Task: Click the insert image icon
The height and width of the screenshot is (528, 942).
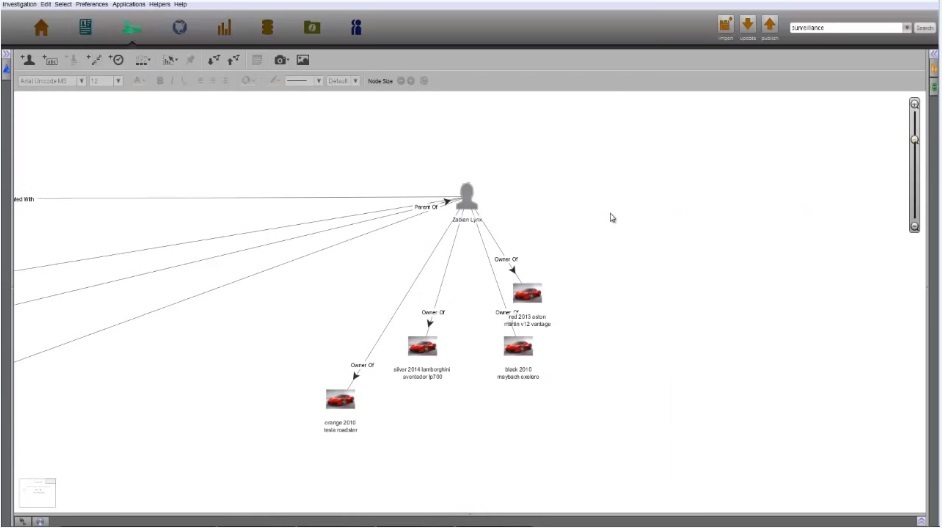Action: pos(303,59)
